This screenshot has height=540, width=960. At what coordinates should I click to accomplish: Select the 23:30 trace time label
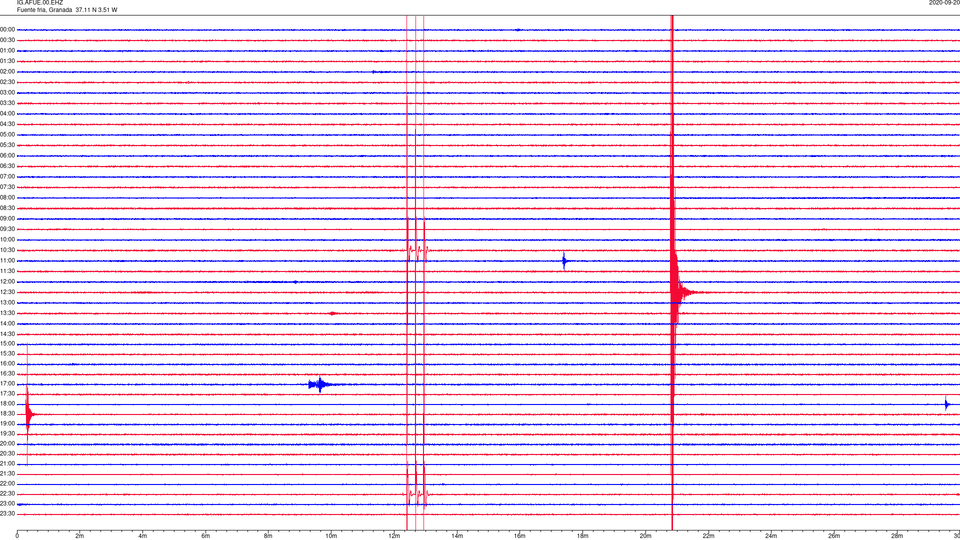(x=7, y=514)
